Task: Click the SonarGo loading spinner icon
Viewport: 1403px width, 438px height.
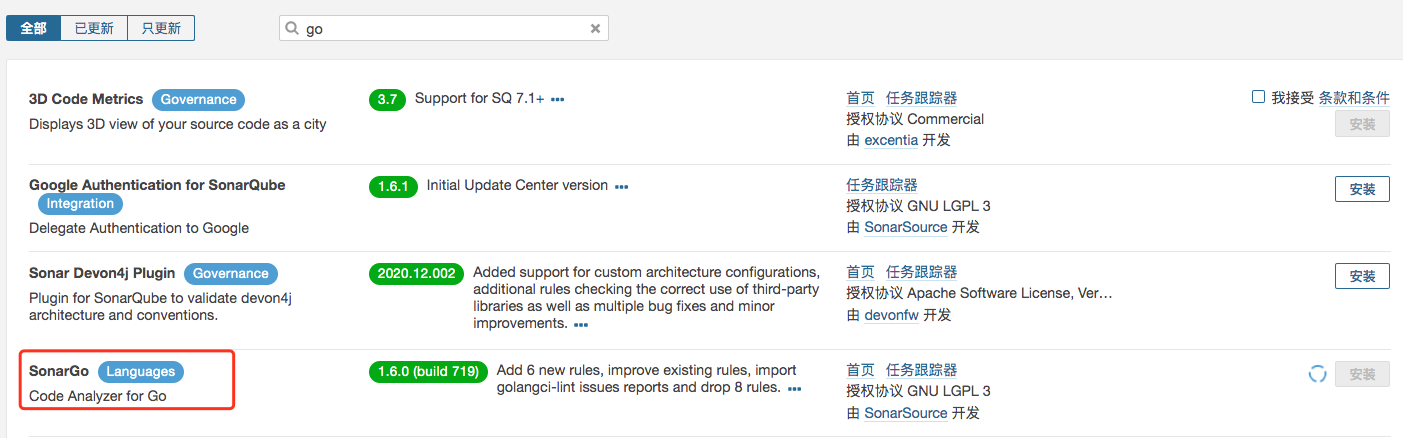Action: click(x=1318, y=374)
